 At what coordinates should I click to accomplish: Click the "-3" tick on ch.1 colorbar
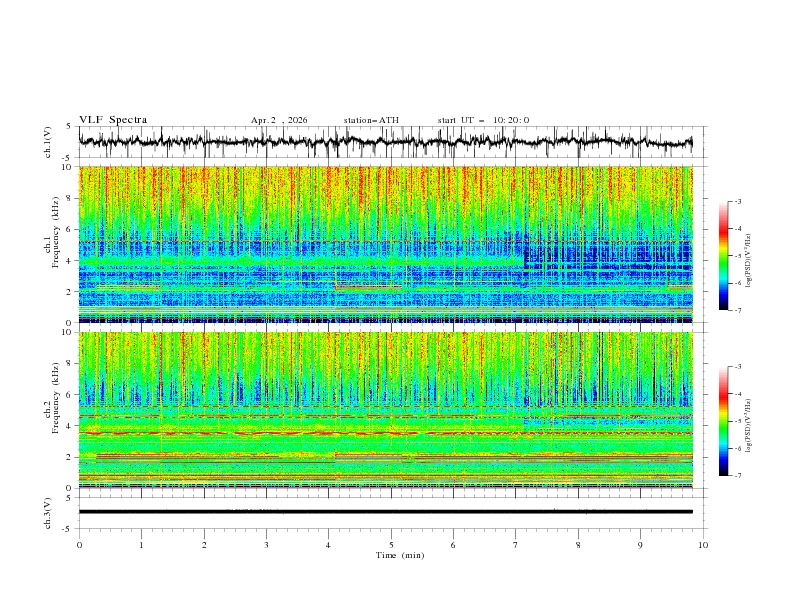pyautogui.click(x=737, y=202)
